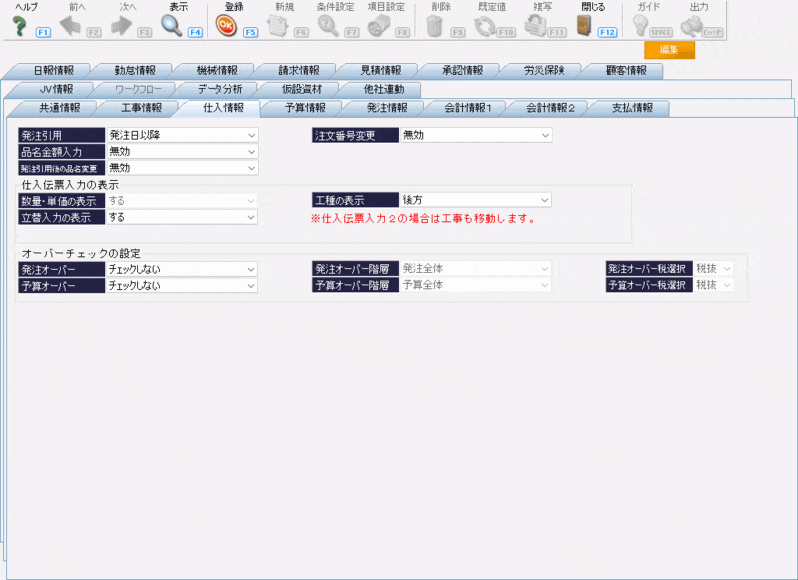
Task: Click the 前へ back arrow icon
Action: coord(70,26)
